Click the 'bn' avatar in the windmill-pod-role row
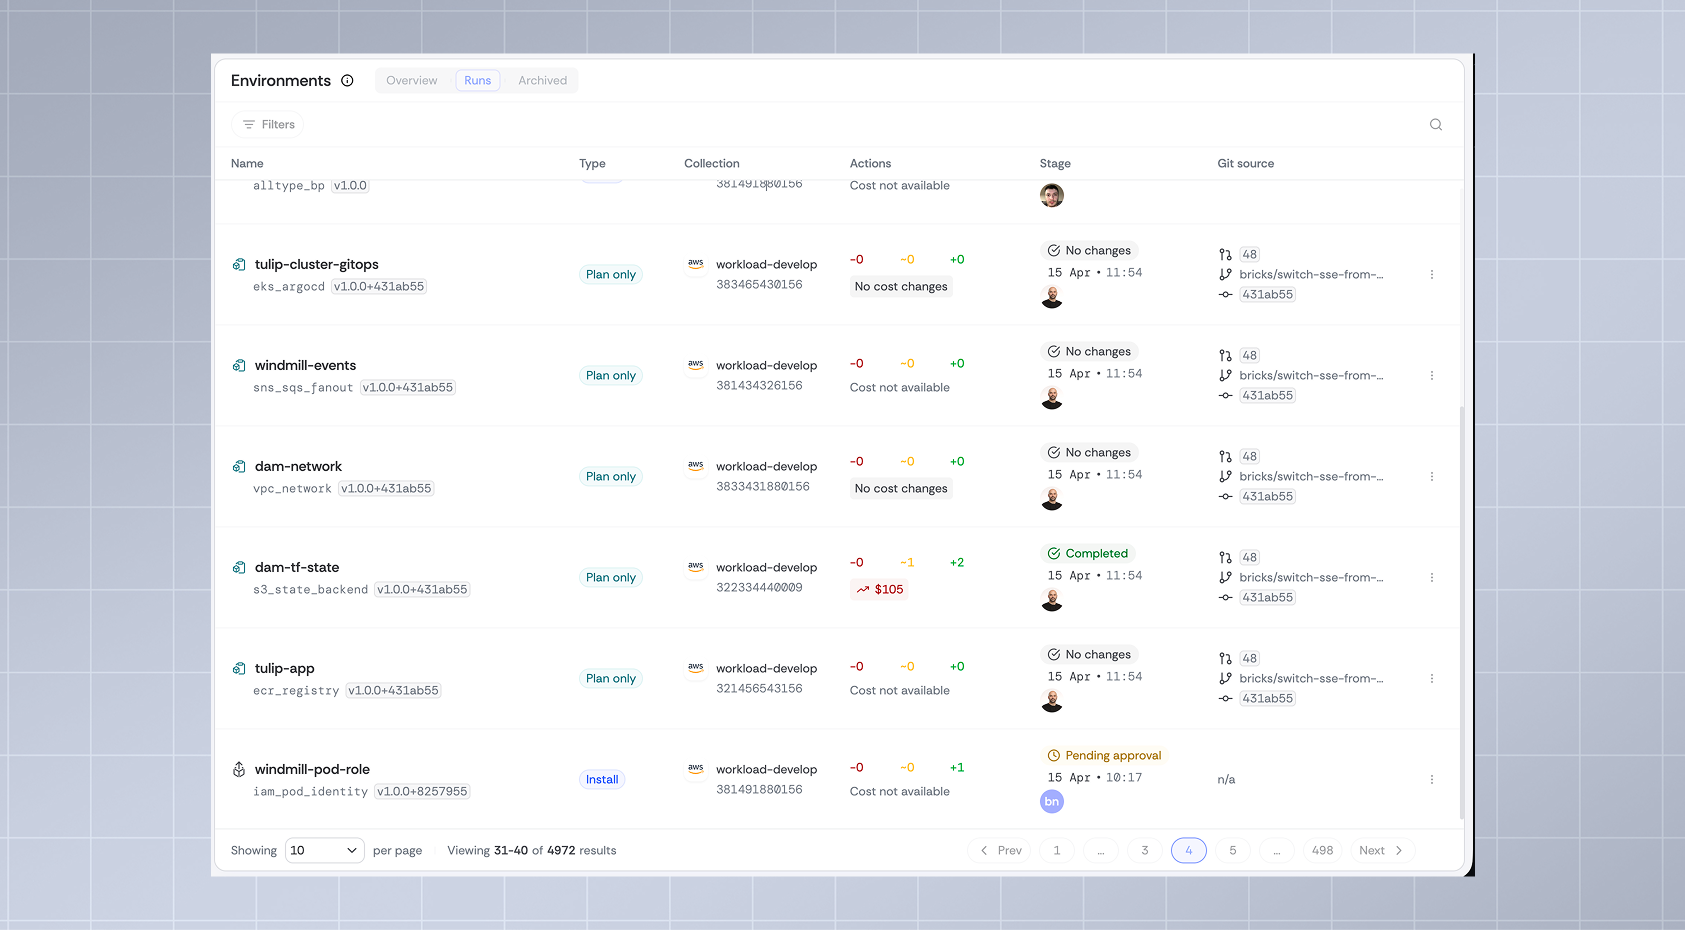The width and height of the screenshot is (1686, 930). (x=1052, y=802)
